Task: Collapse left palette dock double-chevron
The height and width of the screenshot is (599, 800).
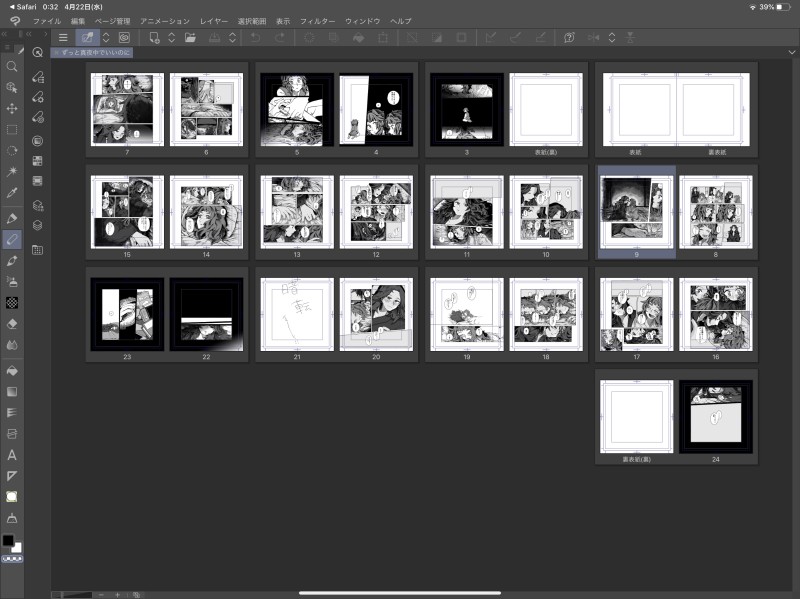Action: (x=4, y=34)
